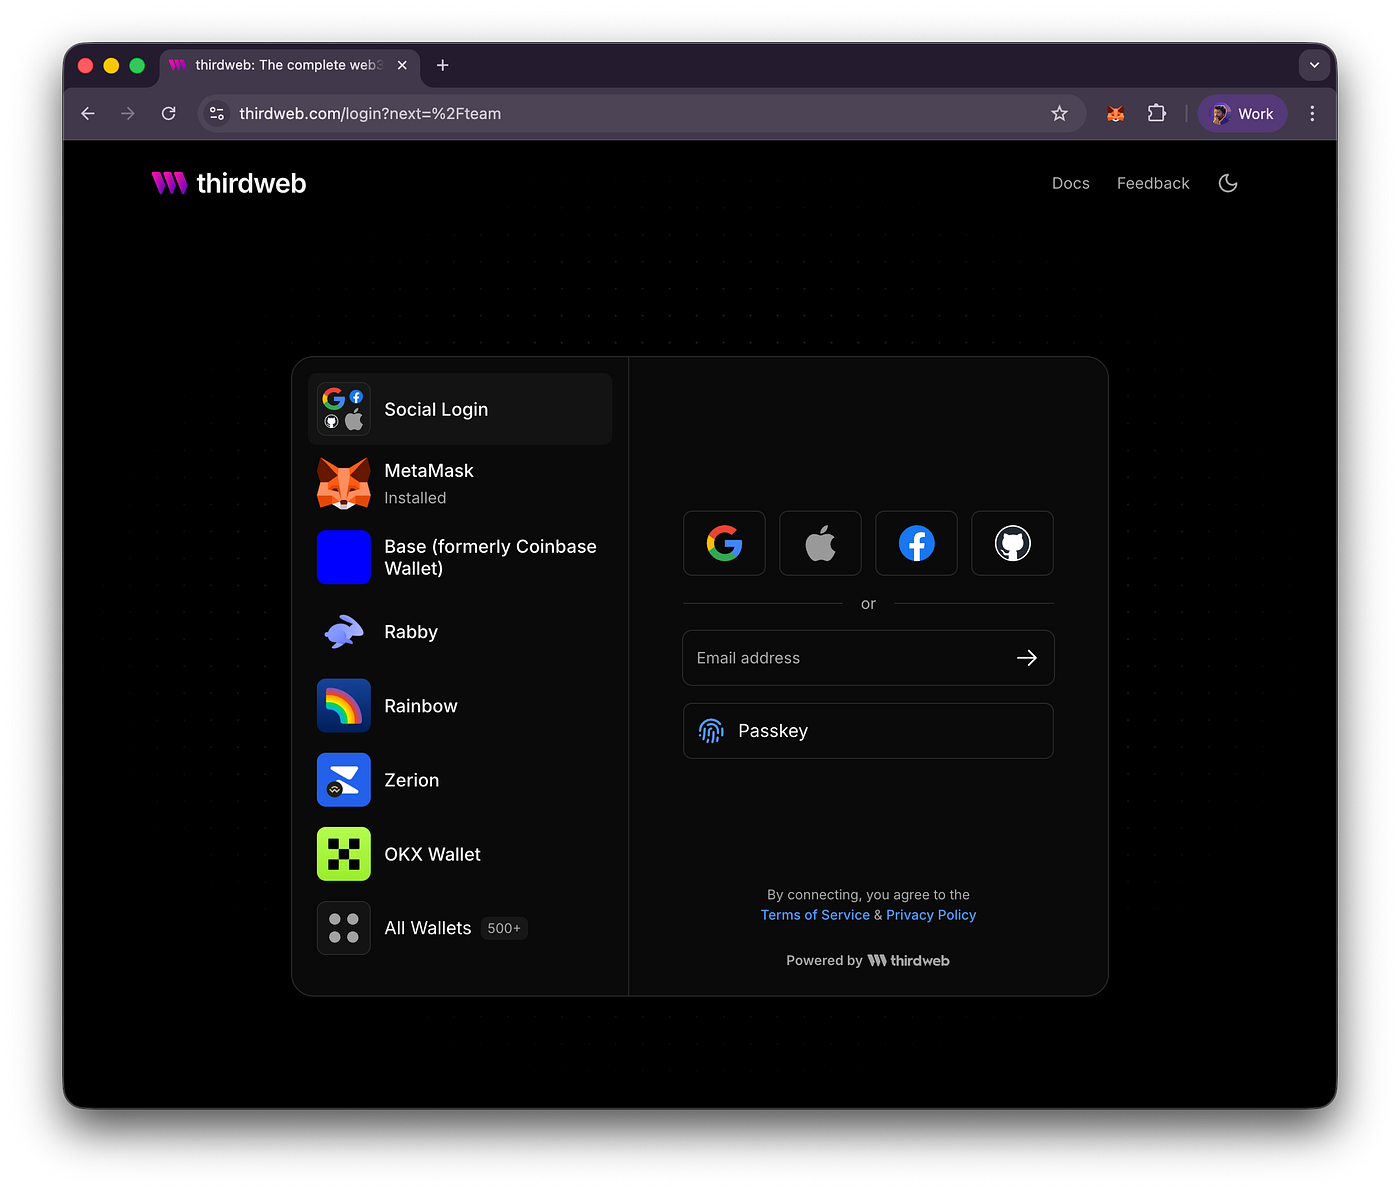Focus the Email address field
This screenshot has width=1400, height=1192.
pyautogui.click(x=868, y=657)
